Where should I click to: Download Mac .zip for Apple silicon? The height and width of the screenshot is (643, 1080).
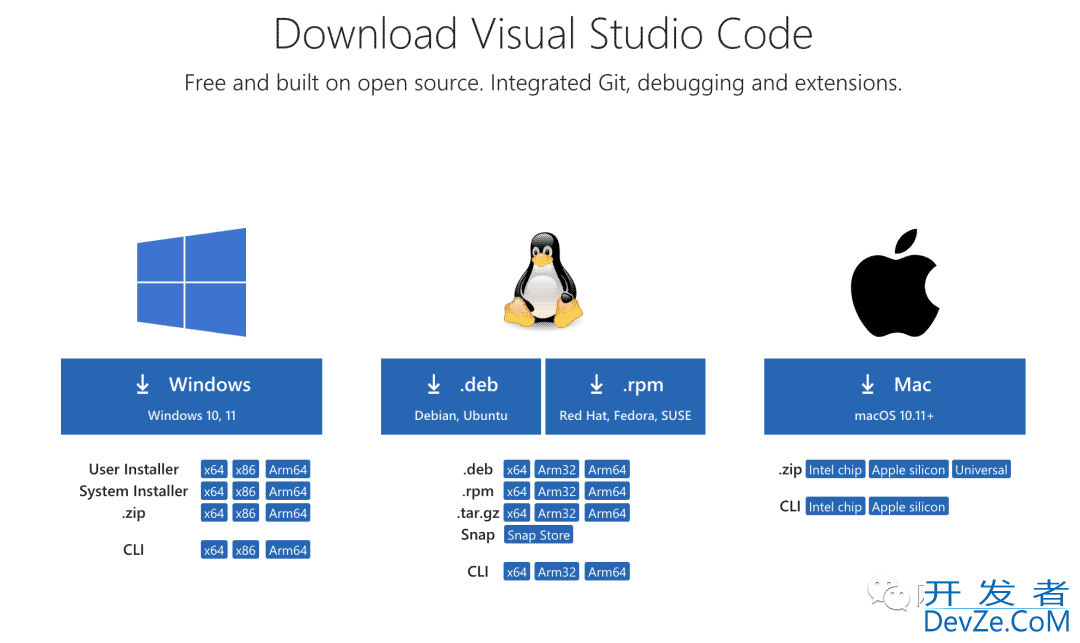point(908,470)
